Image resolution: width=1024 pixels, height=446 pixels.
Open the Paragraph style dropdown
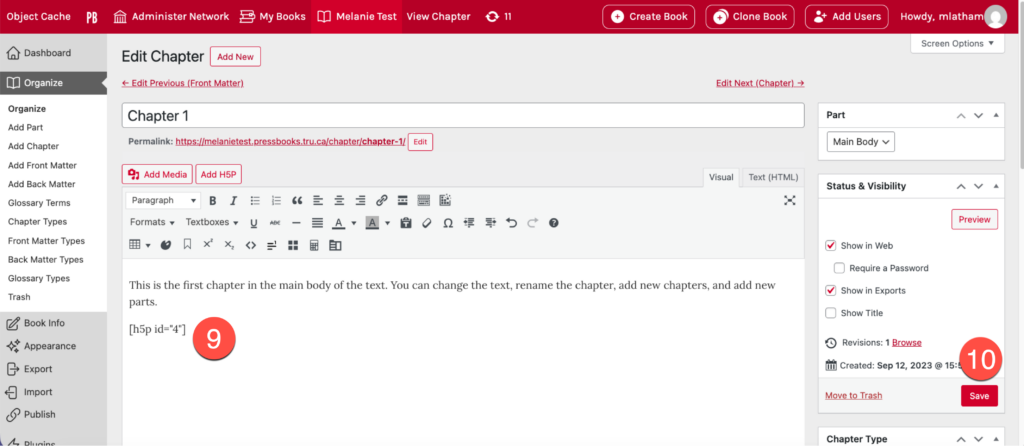click(x=163, y=200)
